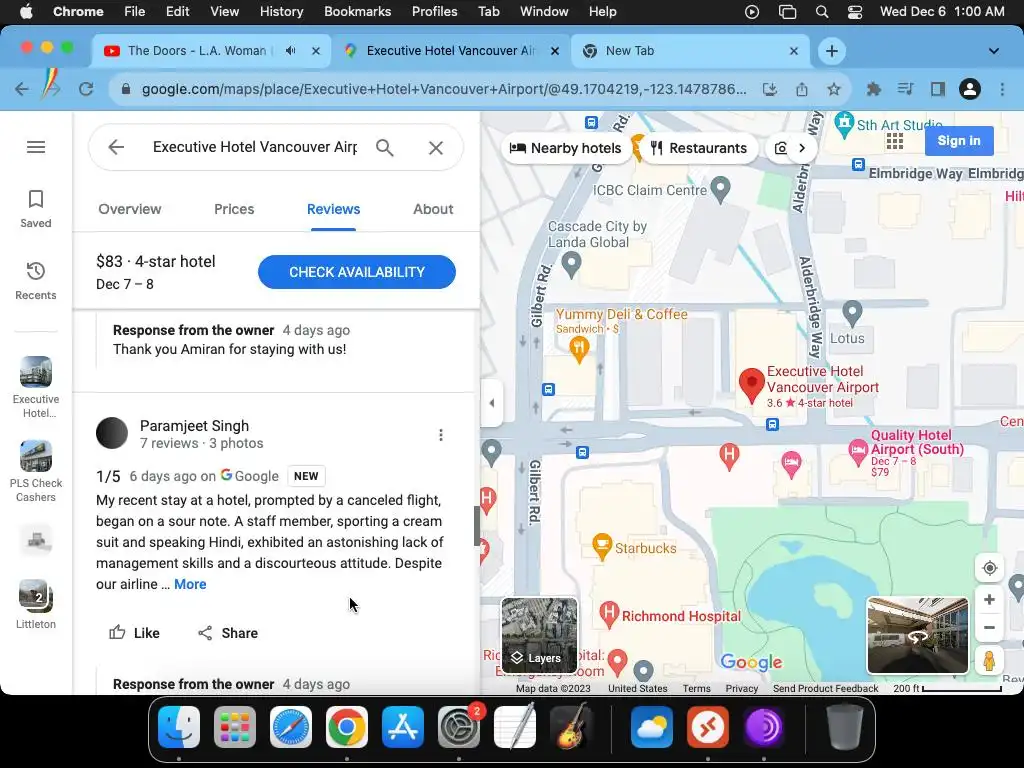Go back from the search box arrow
The image size is (1024, 768).
tap(116, 147)
